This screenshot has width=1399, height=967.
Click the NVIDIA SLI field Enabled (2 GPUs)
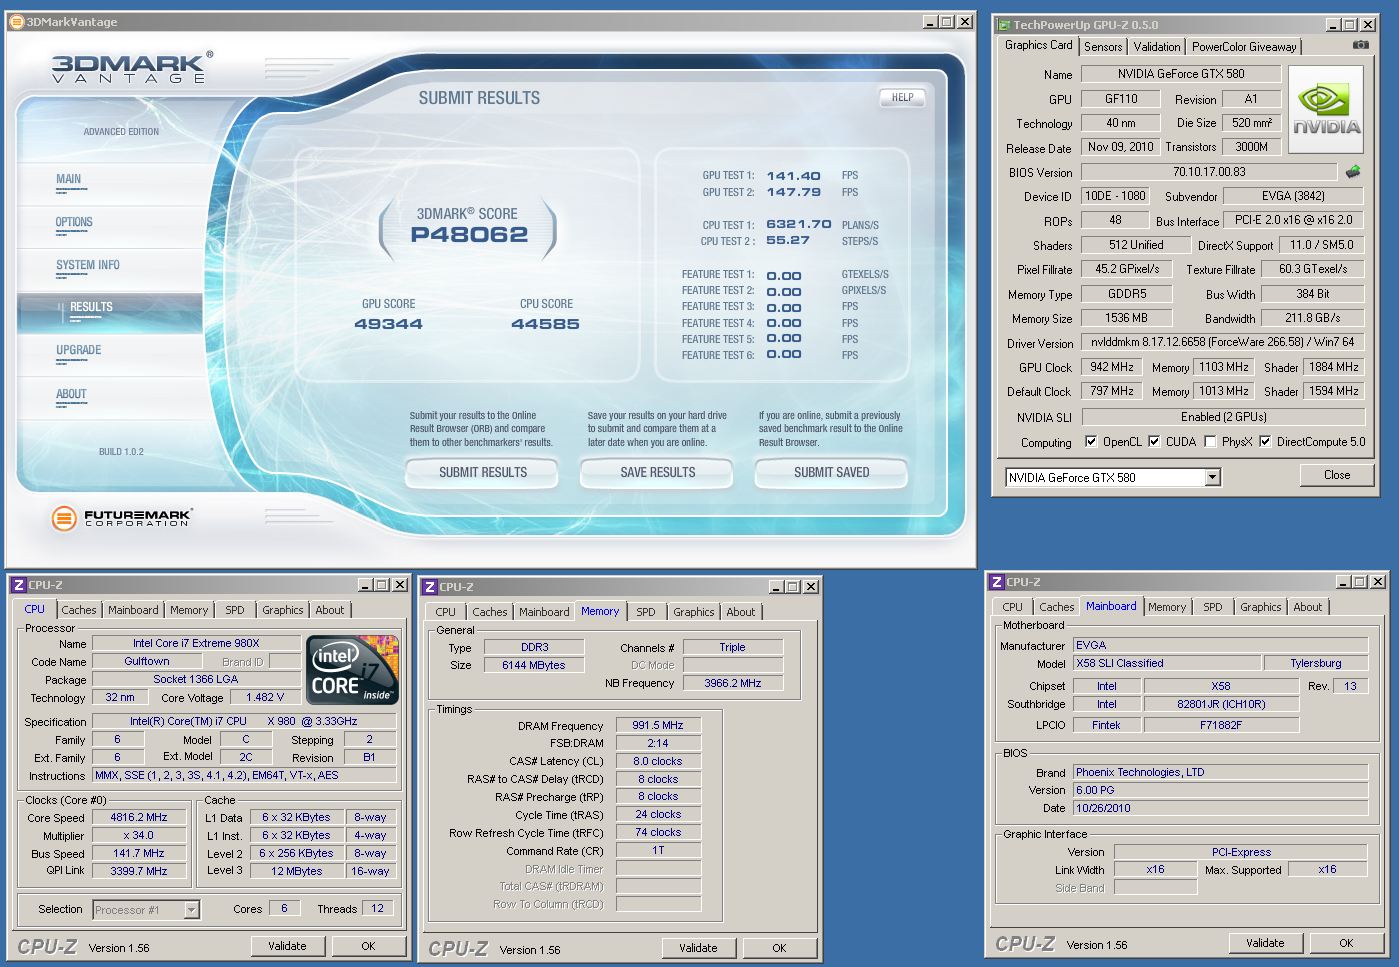coord(1223,417)
